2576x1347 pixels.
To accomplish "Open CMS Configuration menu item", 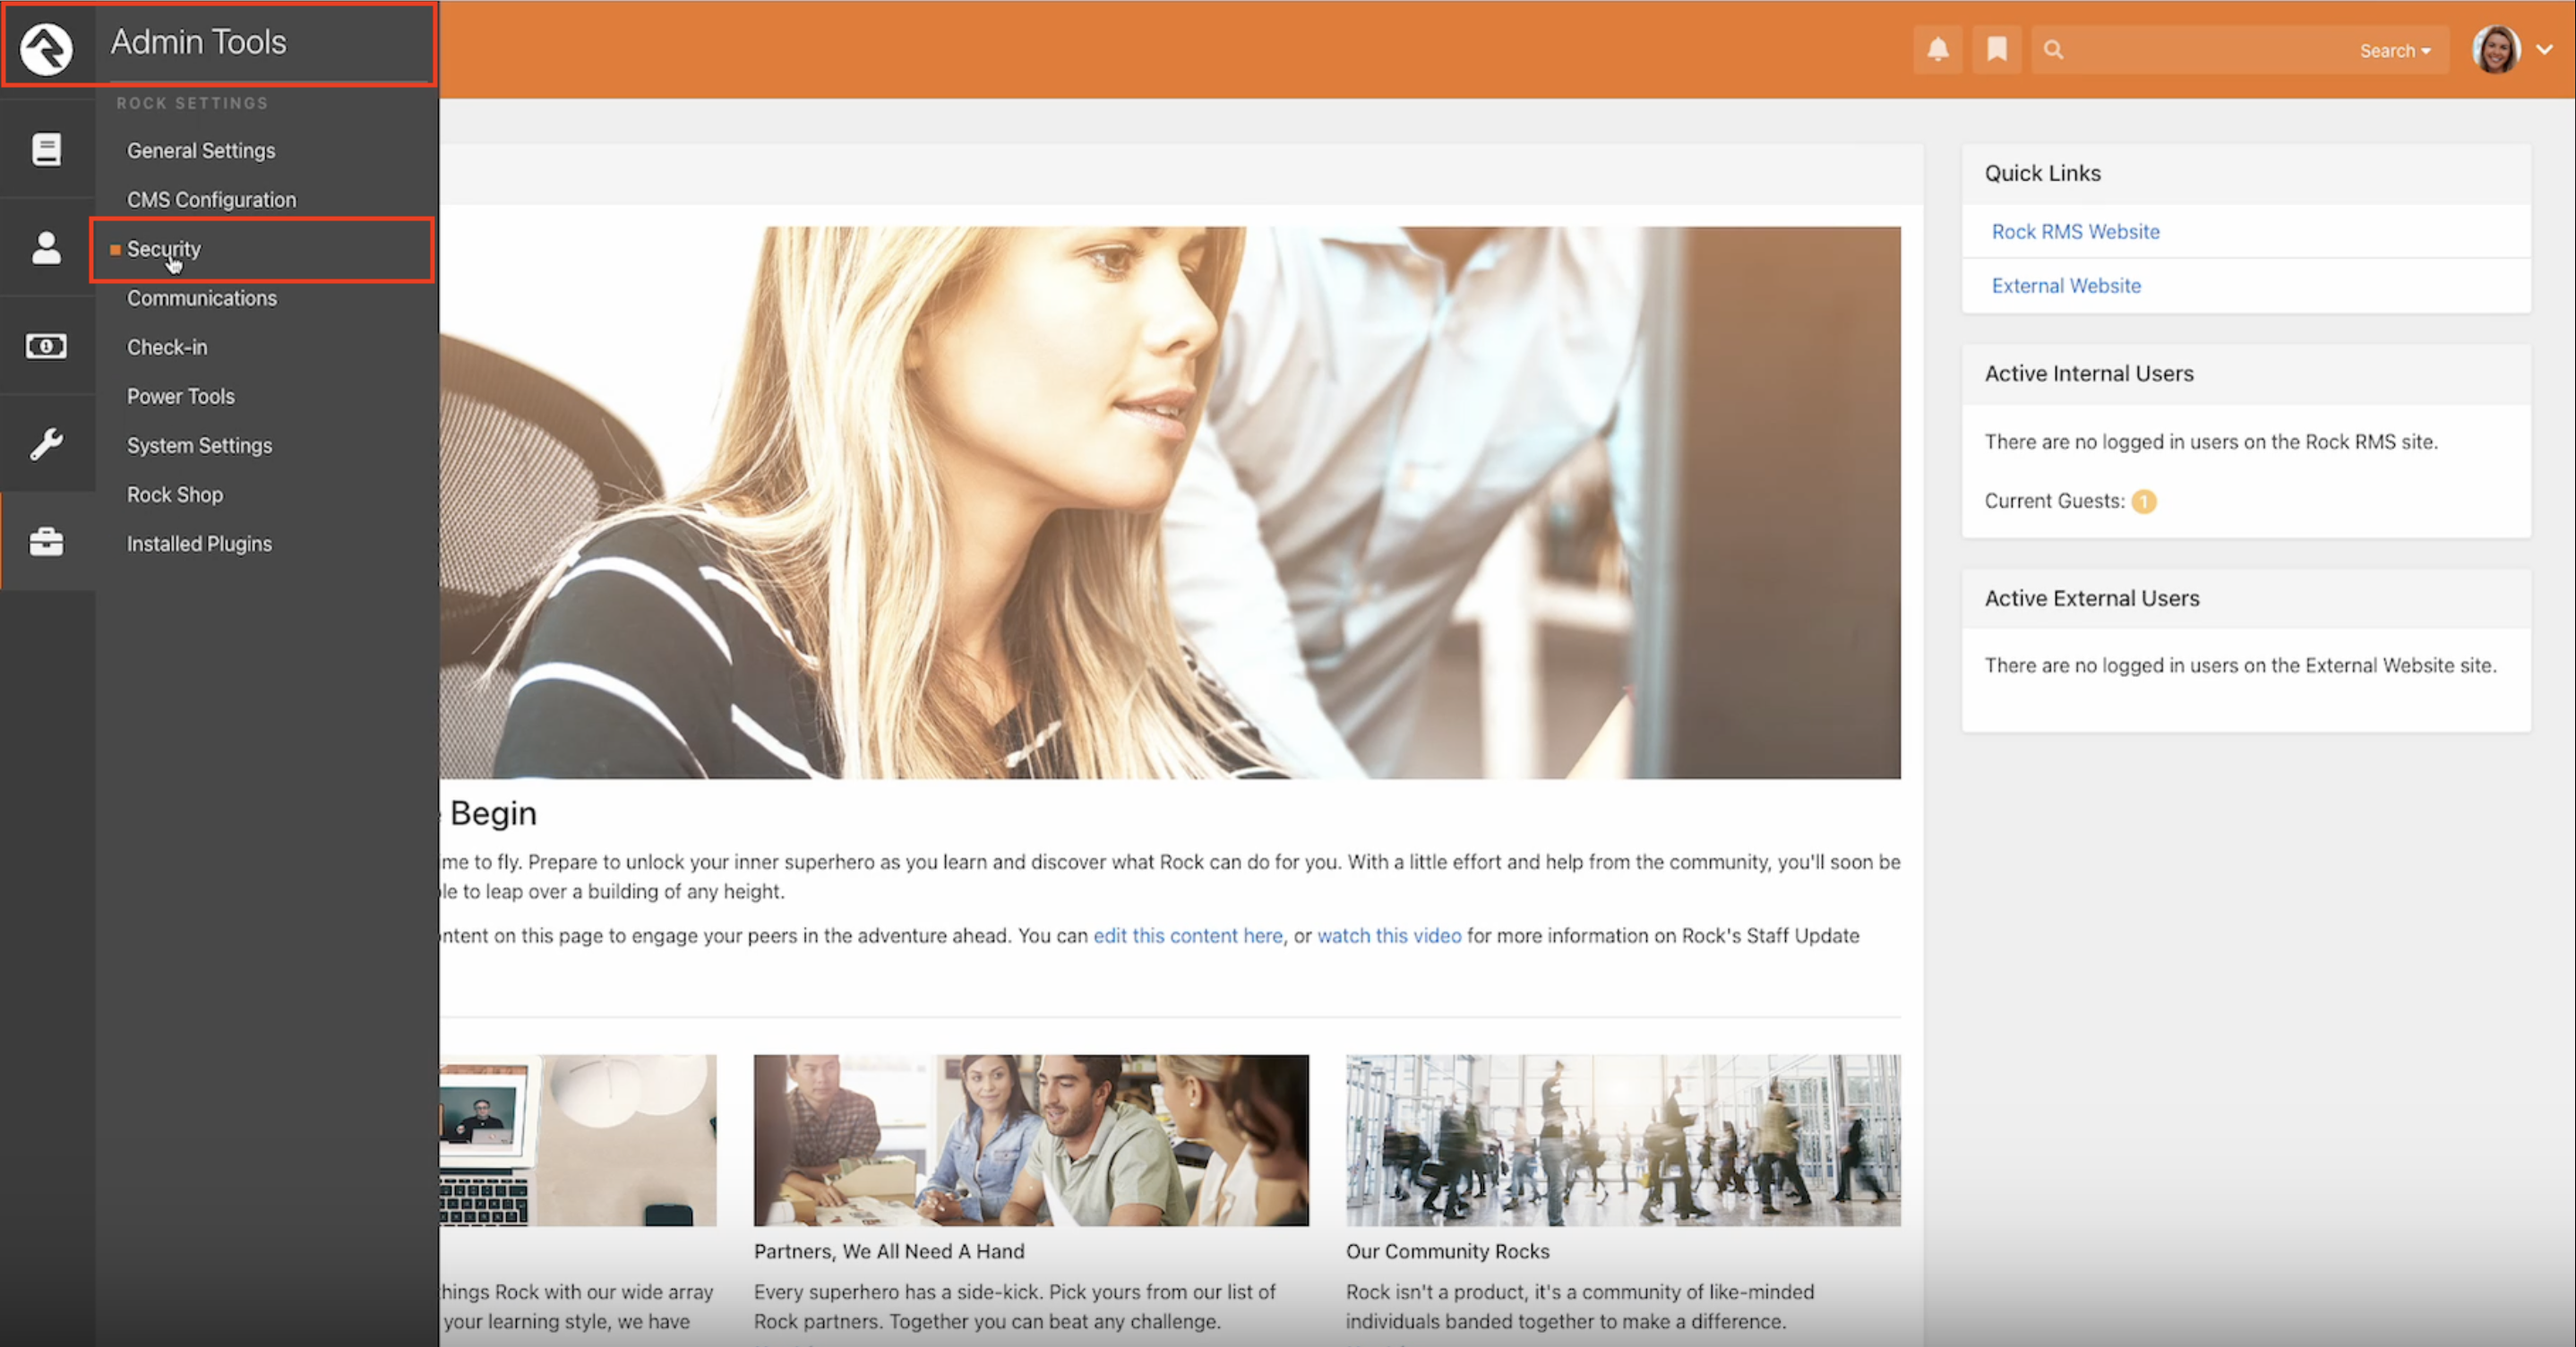I will (211, 199).
